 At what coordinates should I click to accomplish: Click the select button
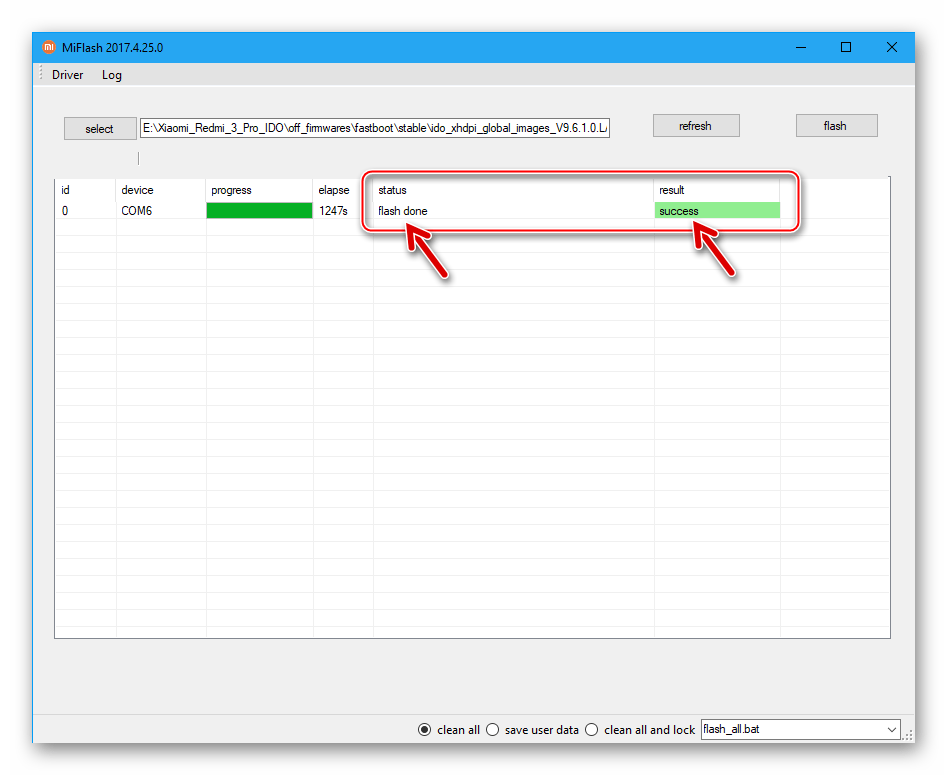[x=100, y=129]
